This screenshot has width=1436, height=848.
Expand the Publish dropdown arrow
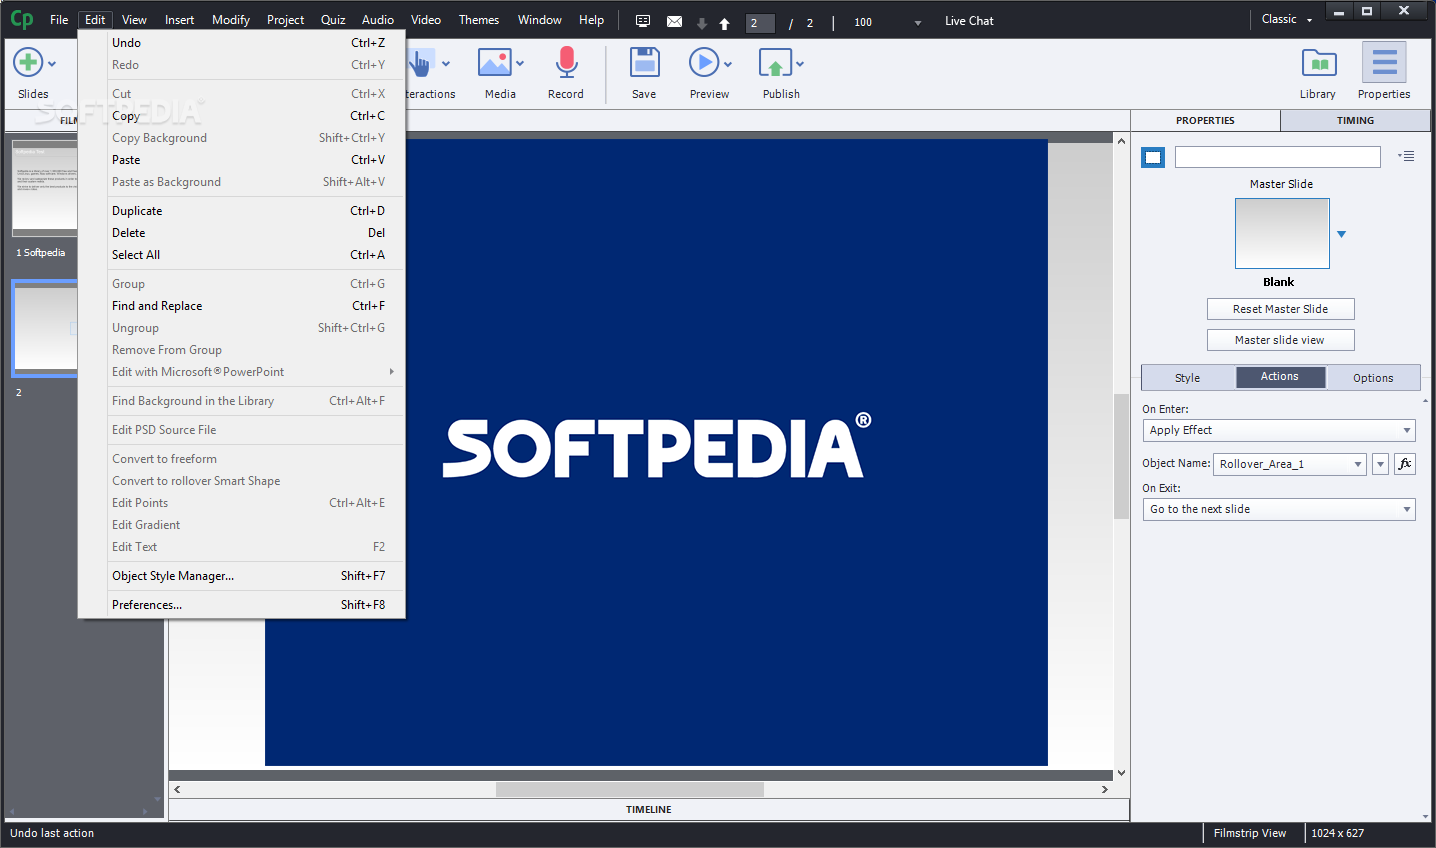(x=800, y=64)
